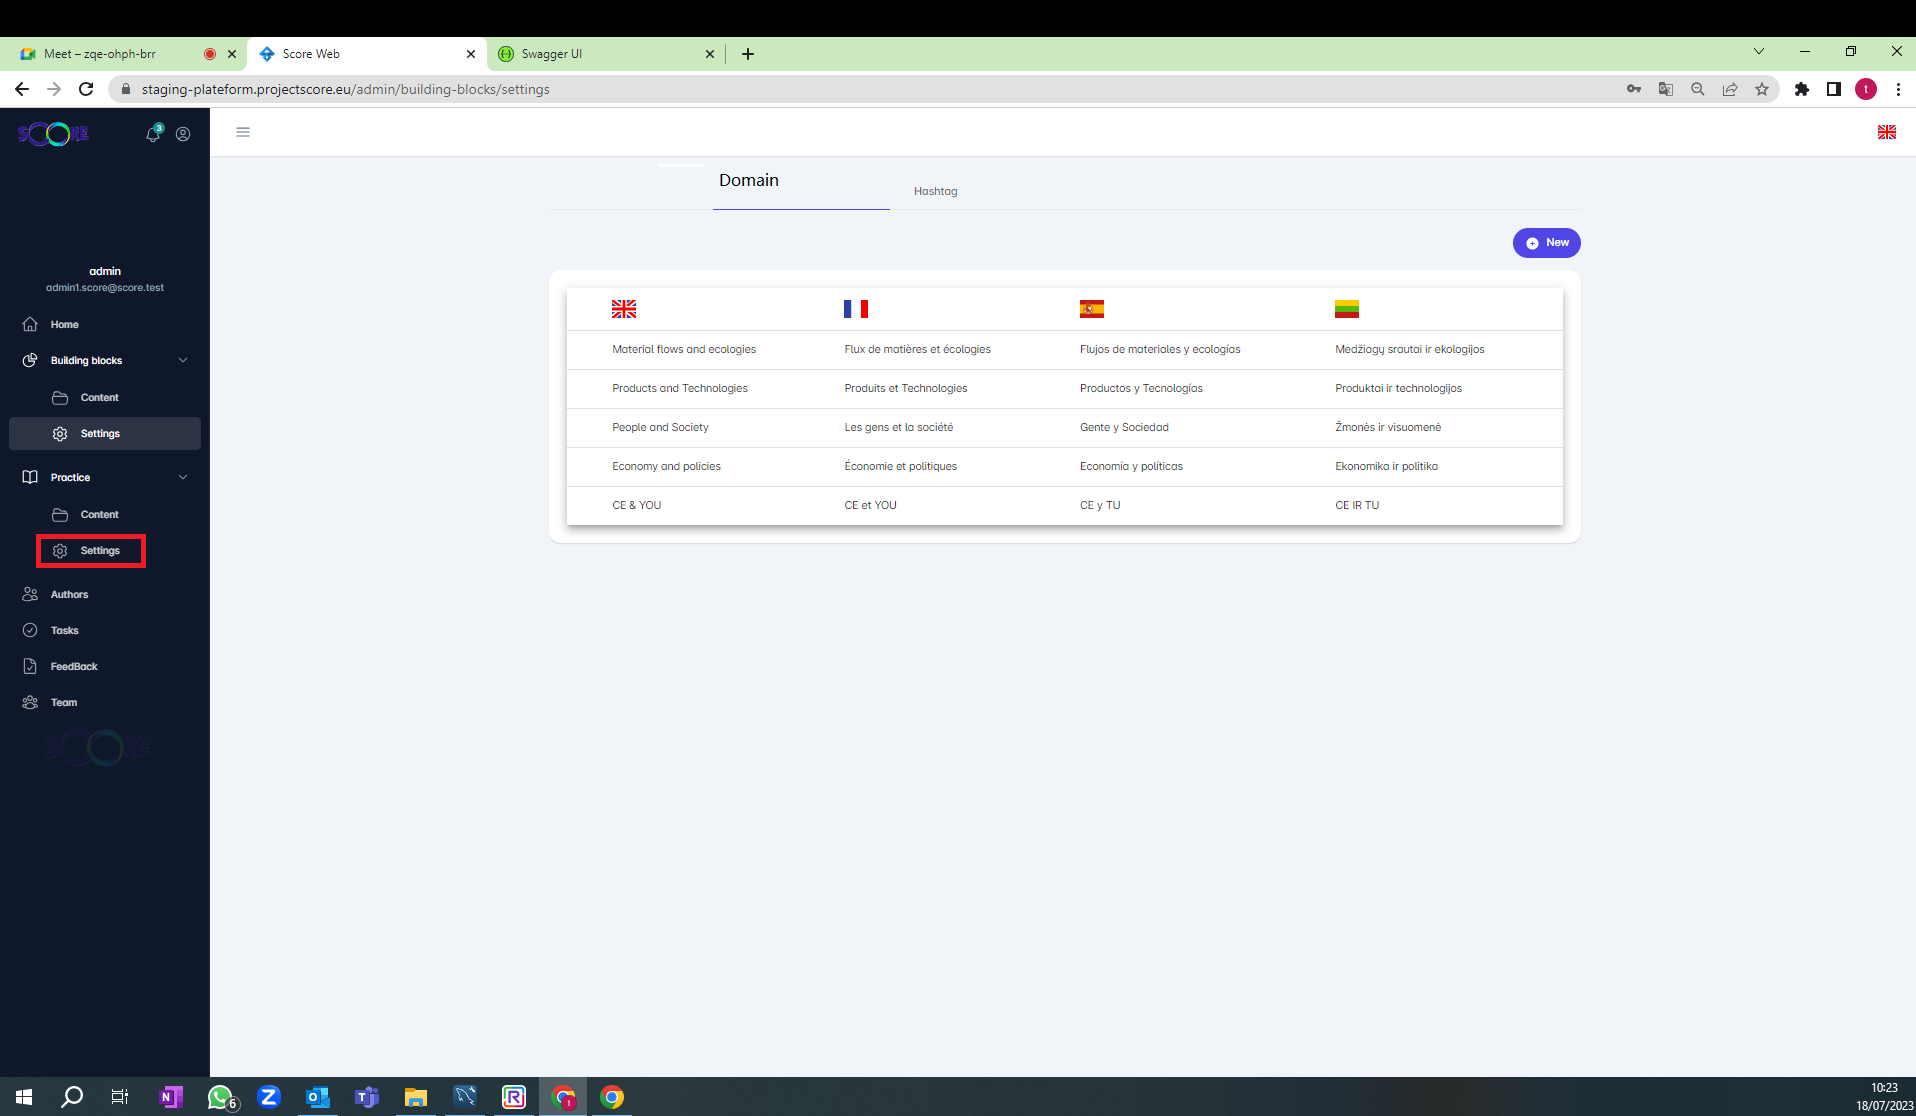Image resolution: width=1916 pixels, height=1116 pixels.
Task: Select the Domain tab
Action: [748, 181]
